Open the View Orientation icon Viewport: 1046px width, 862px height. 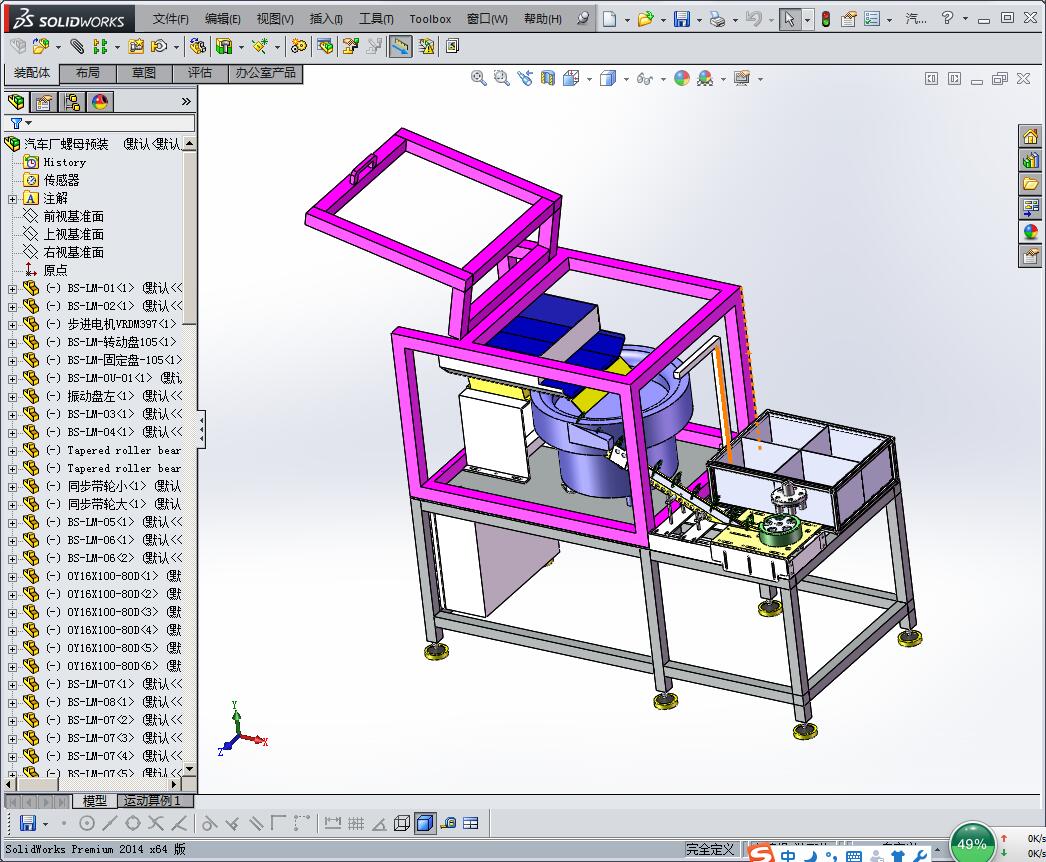[x=571, y=78]
